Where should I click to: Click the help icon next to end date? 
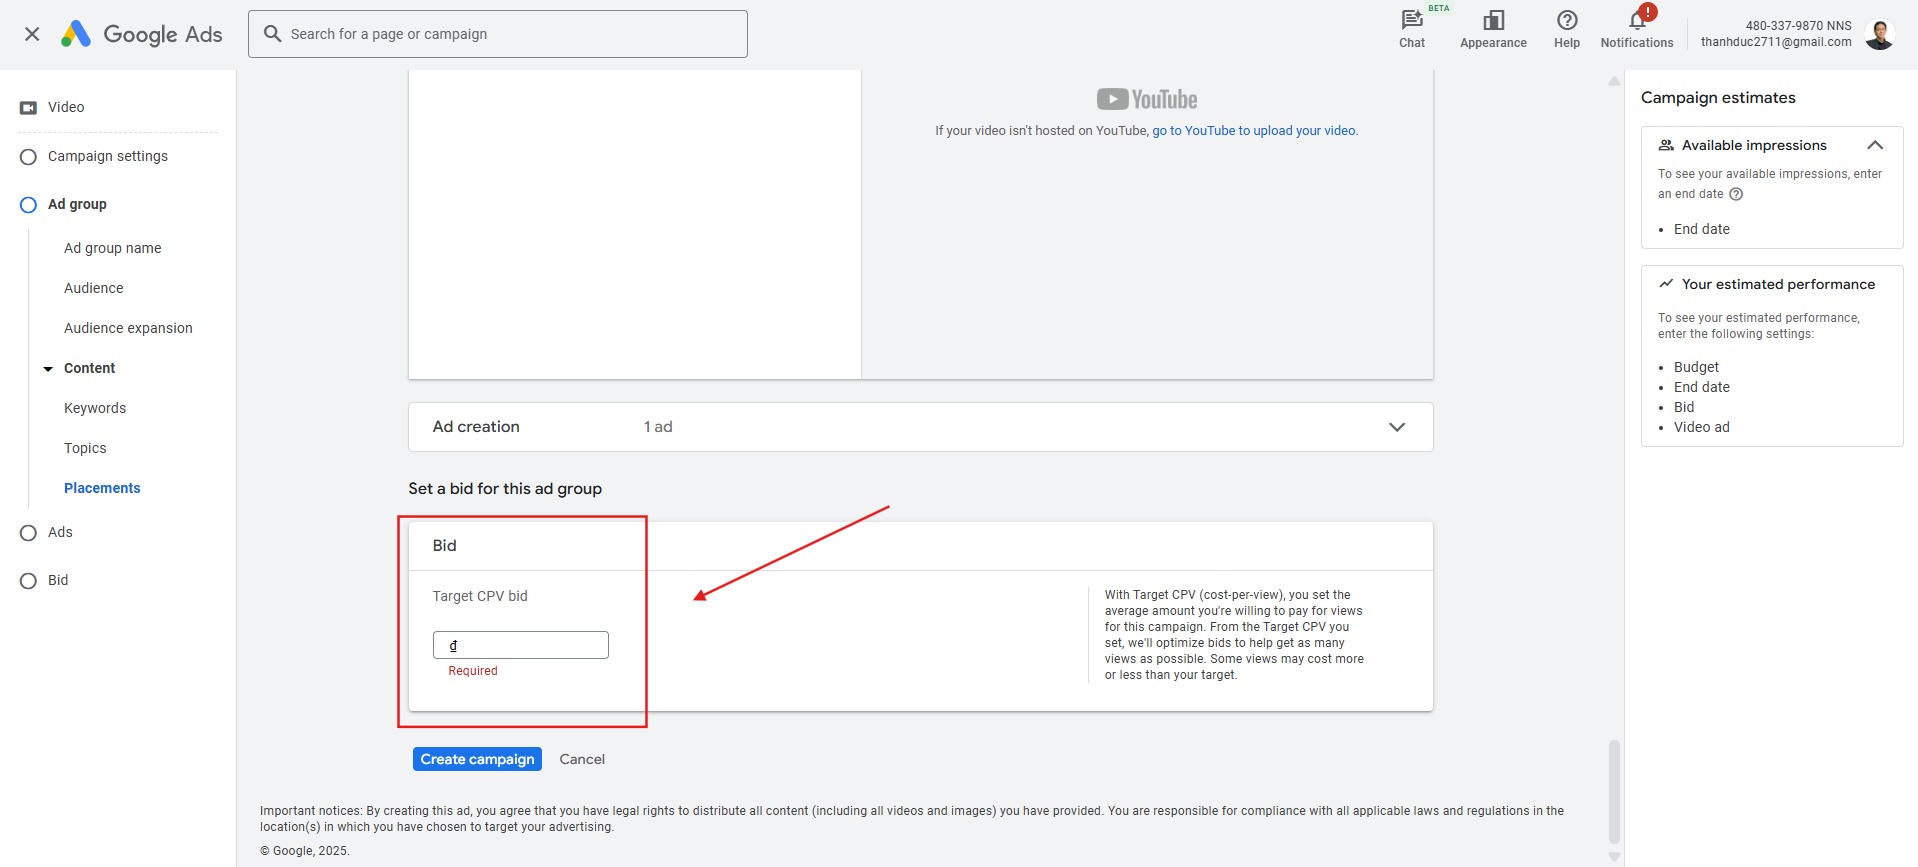point(1736,194)
